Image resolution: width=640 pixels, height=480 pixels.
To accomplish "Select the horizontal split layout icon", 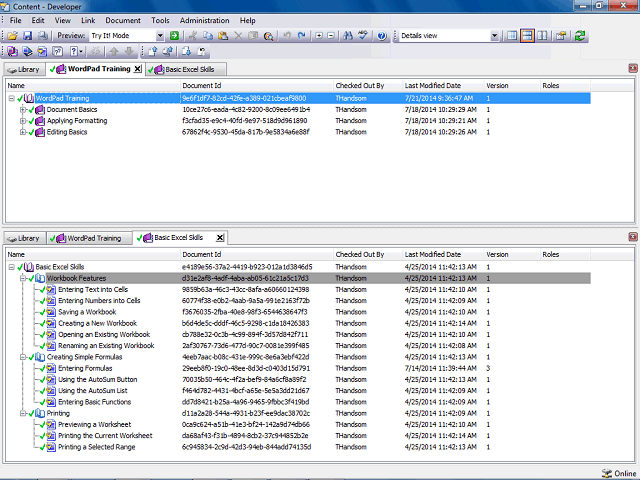I will pyautogui.click(x=527, y=36).
